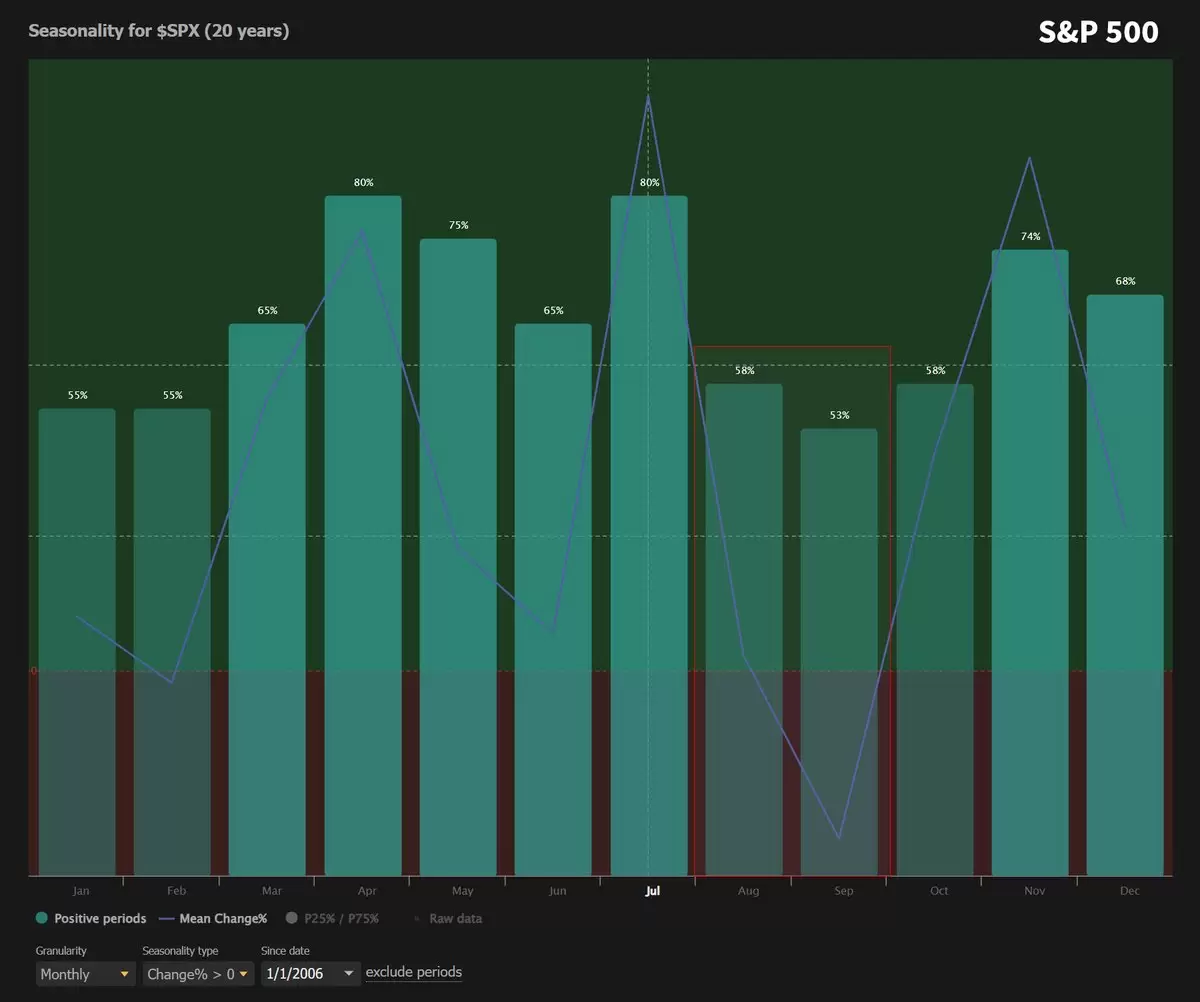Select the August positive periods bar

[x=744, y=630]
